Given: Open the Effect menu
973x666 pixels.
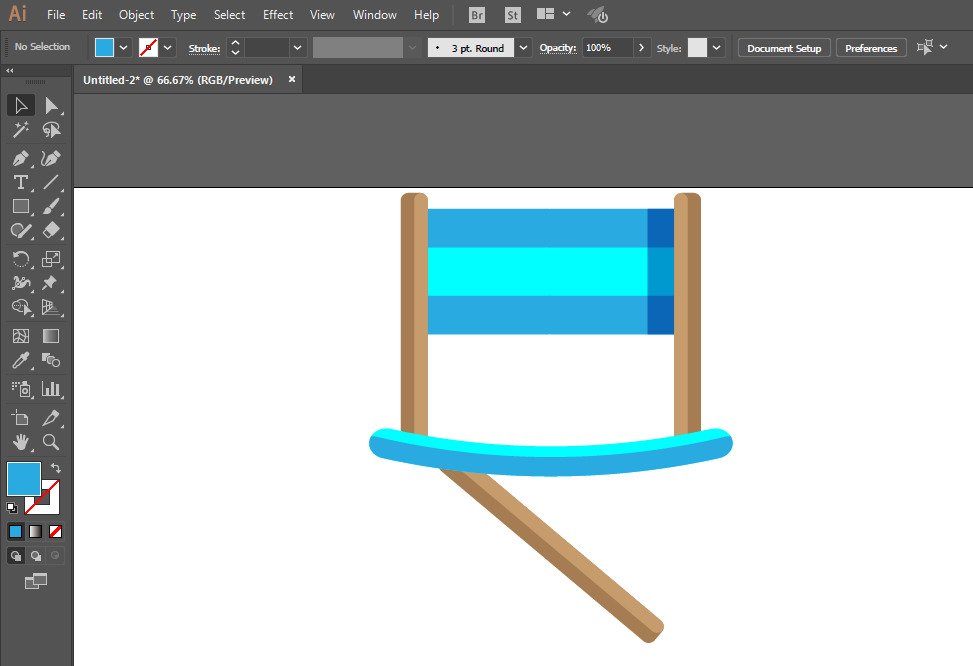Looking at the screenshot, I should [x=277, y=15].
